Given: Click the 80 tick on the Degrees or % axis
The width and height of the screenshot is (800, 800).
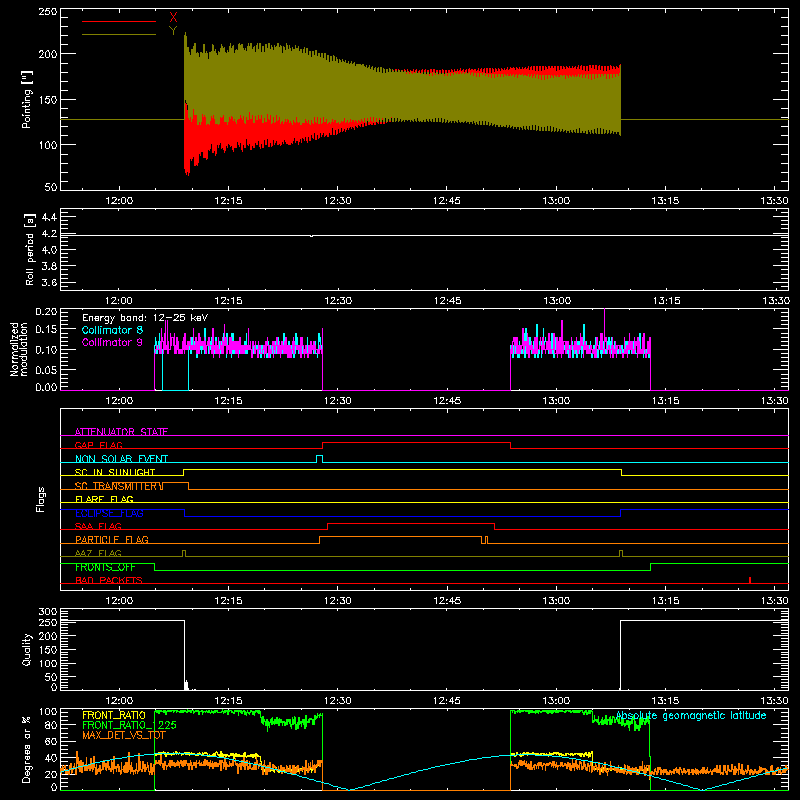Looking at the screenshot, I should pyautogui.click(x=51, y=725).
